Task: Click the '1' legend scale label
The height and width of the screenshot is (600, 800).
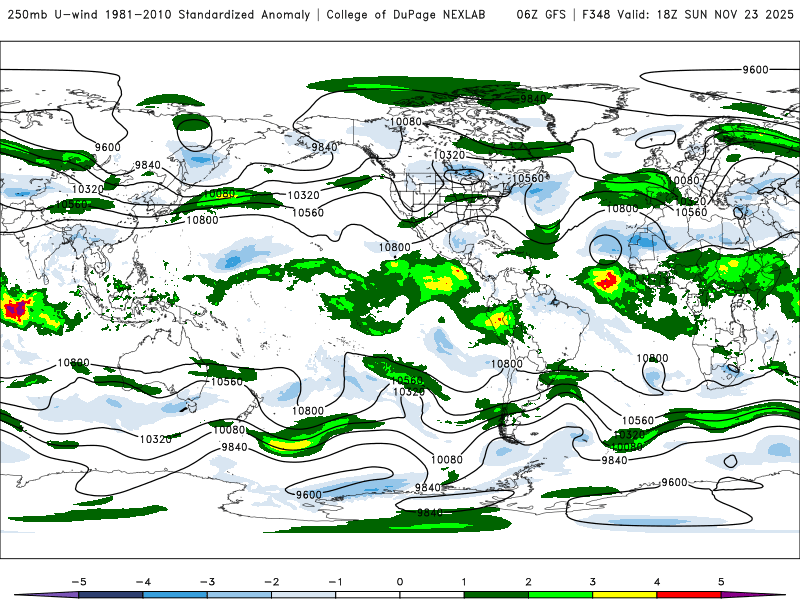Action: click(x=464, y=582)
